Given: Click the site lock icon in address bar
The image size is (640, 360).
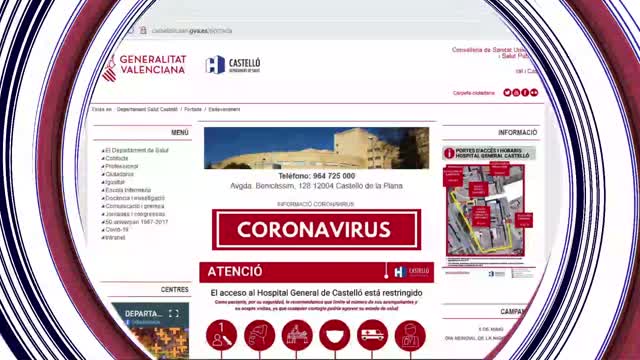Looking at the screenshot, I should click(143, 31).
